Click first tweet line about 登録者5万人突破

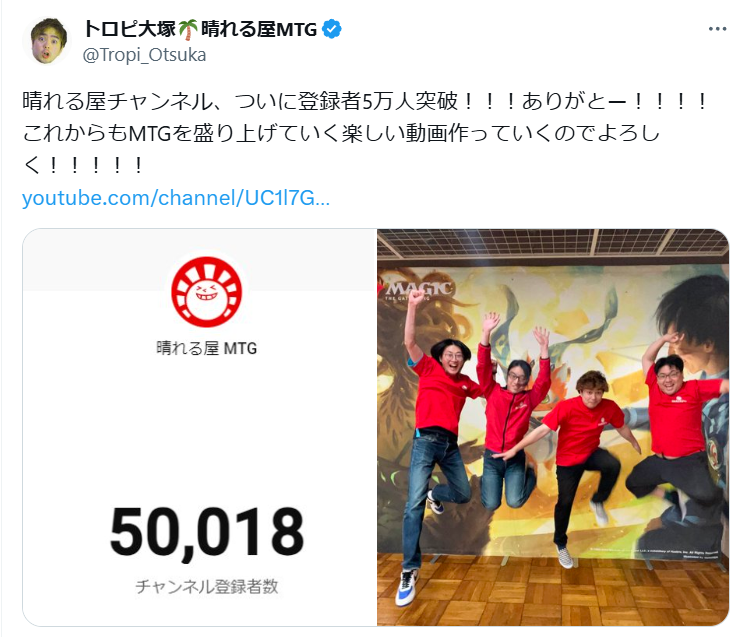tap(365, 101)
